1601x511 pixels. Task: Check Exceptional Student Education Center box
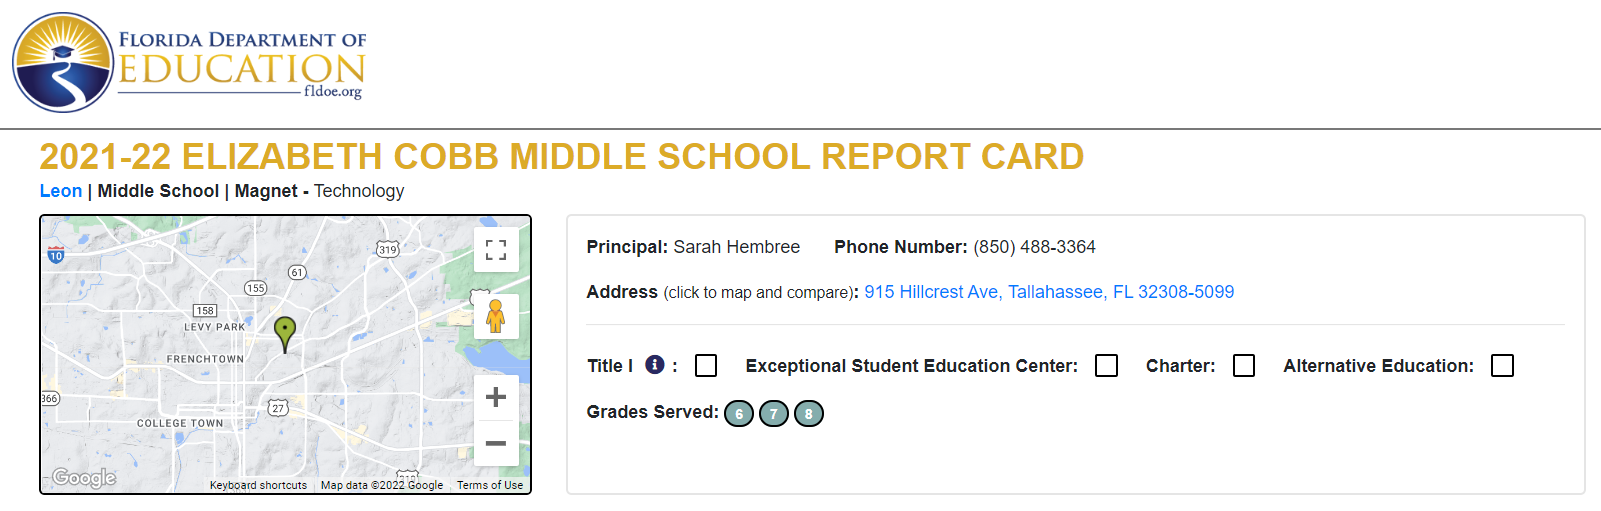(1106, 366)
